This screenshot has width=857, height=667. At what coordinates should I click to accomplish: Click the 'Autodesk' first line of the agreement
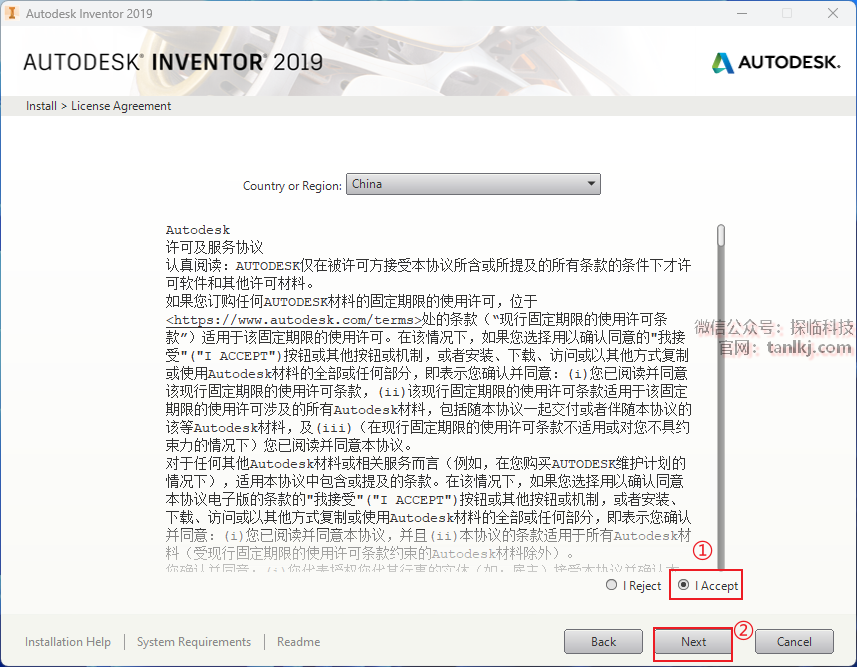tap(198, 230)
